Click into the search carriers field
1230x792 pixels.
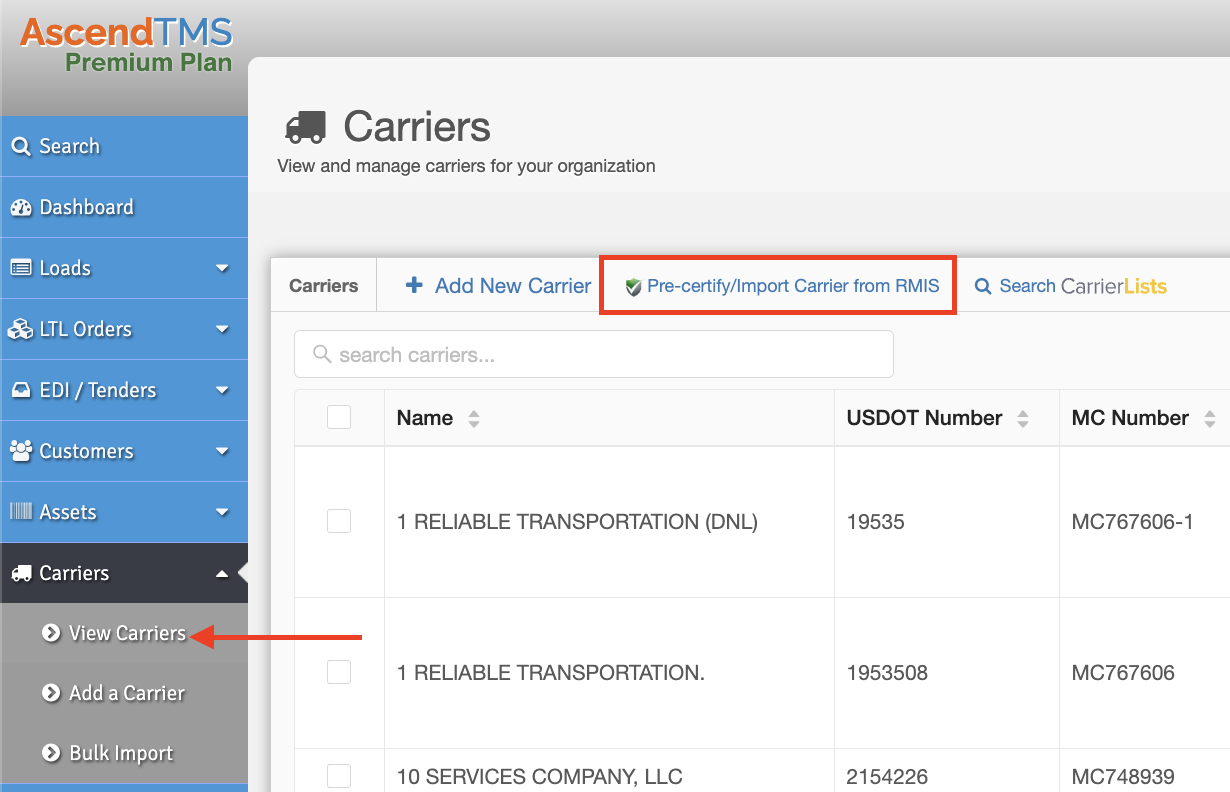(x=600, y=355)
